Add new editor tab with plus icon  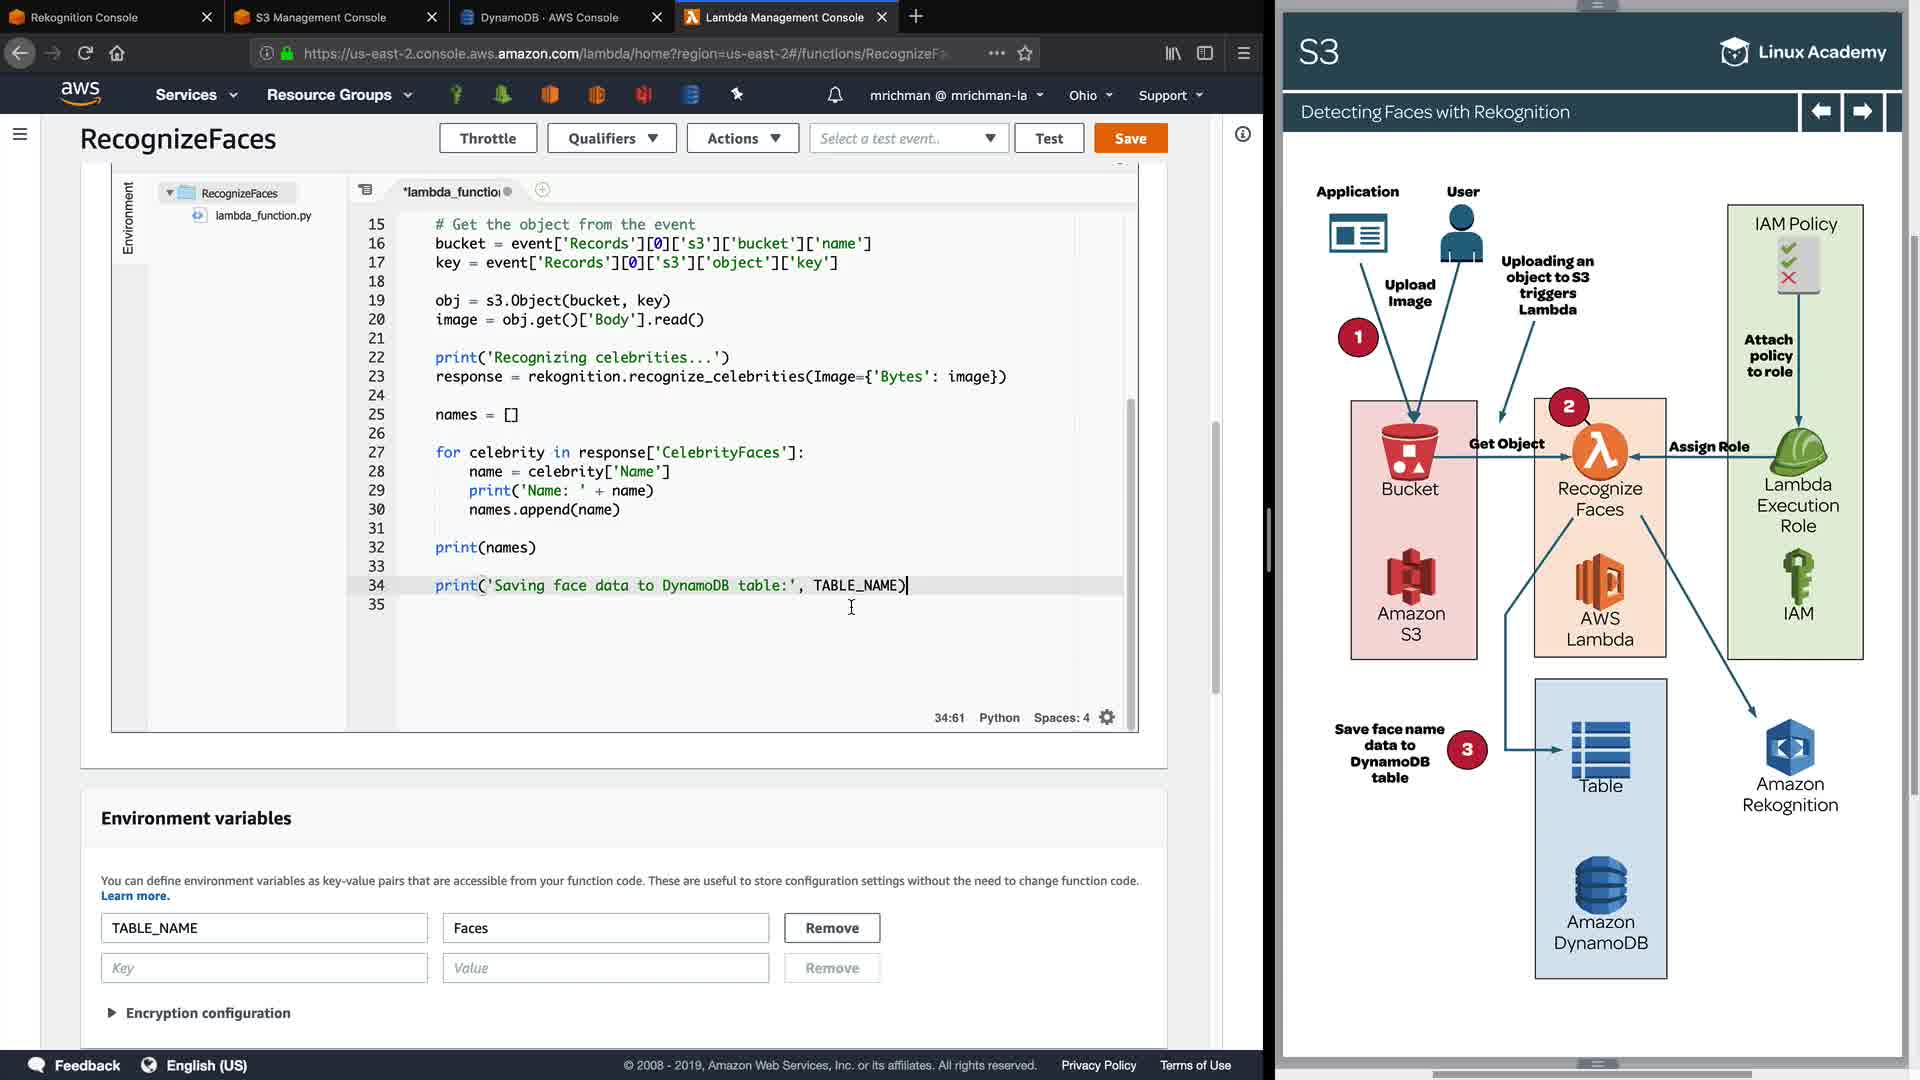point(542,190)
